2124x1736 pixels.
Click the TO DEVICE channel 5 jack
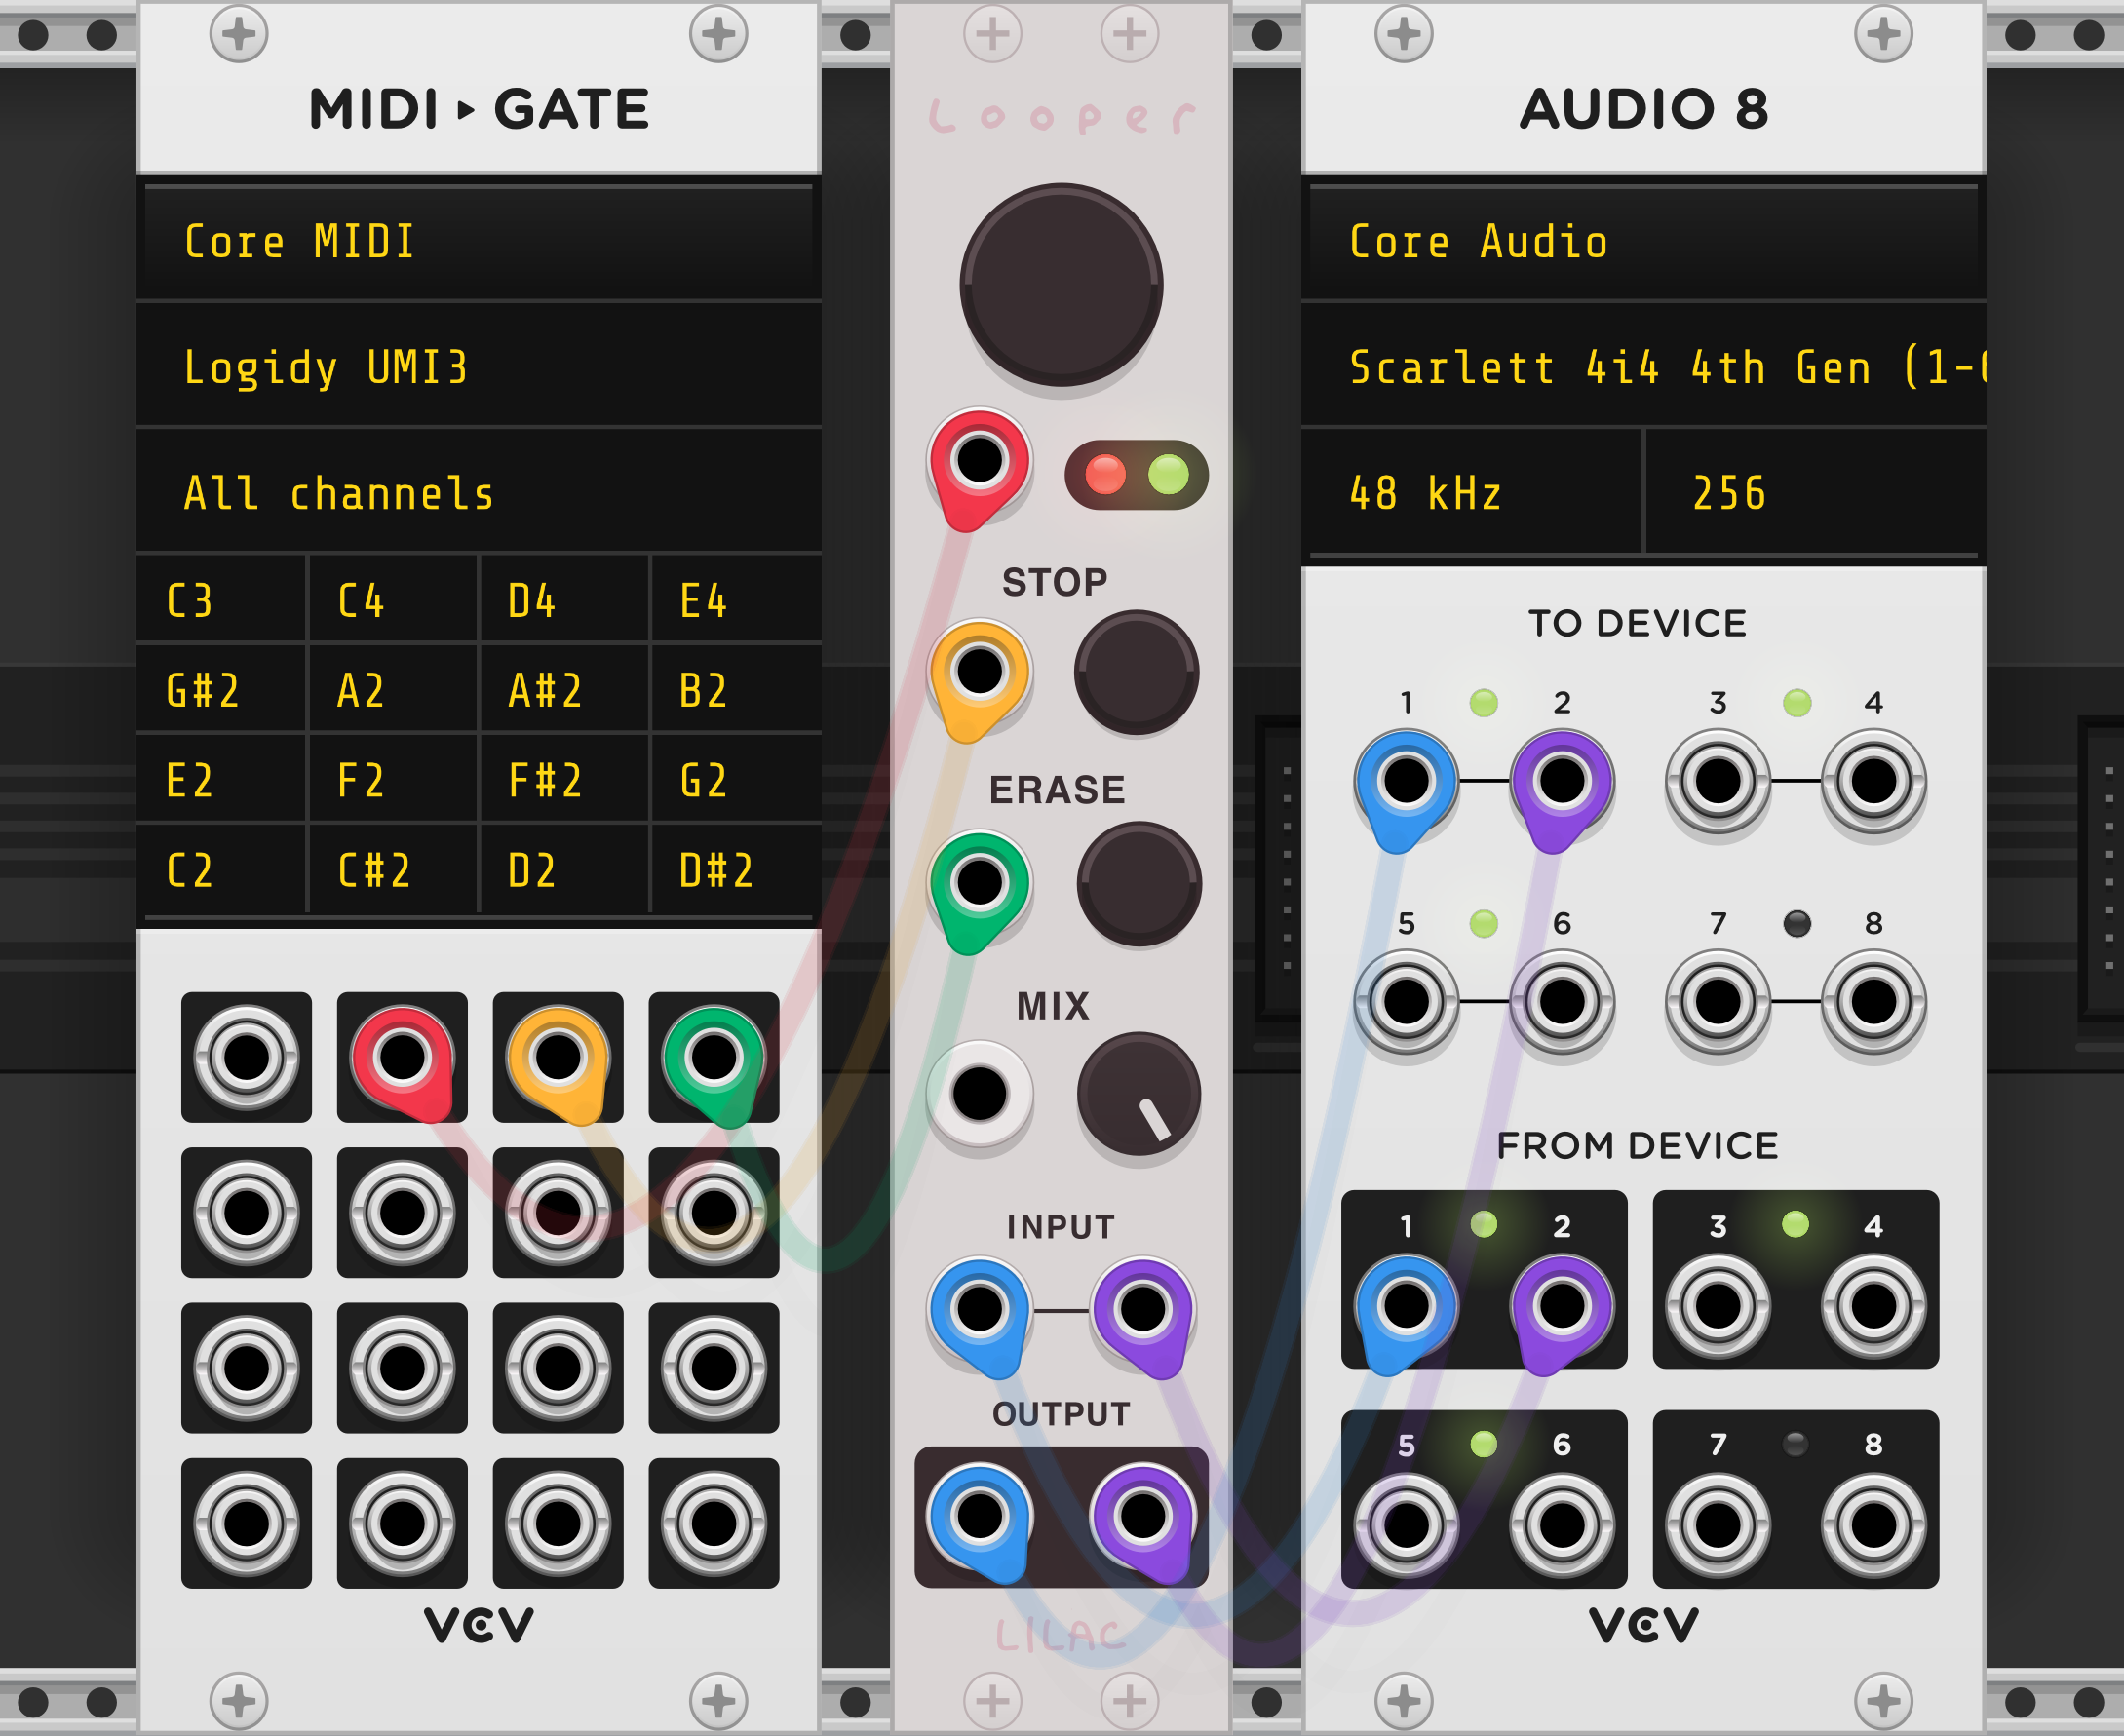pyautogui.click(x=1406, y=1001)
